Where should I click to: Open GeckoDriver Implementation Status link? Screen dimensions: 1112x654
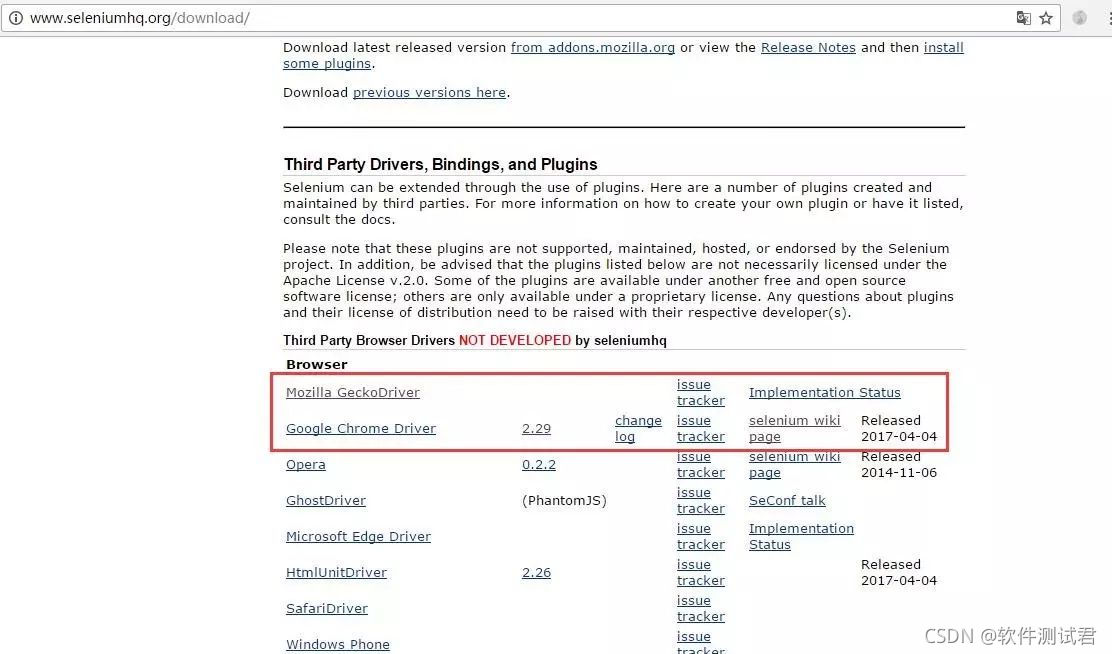pos(824,393)
